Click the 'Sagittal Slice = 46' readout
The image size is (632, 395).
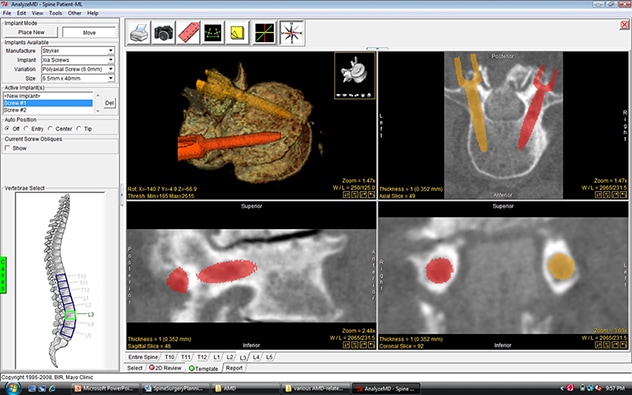149,346
